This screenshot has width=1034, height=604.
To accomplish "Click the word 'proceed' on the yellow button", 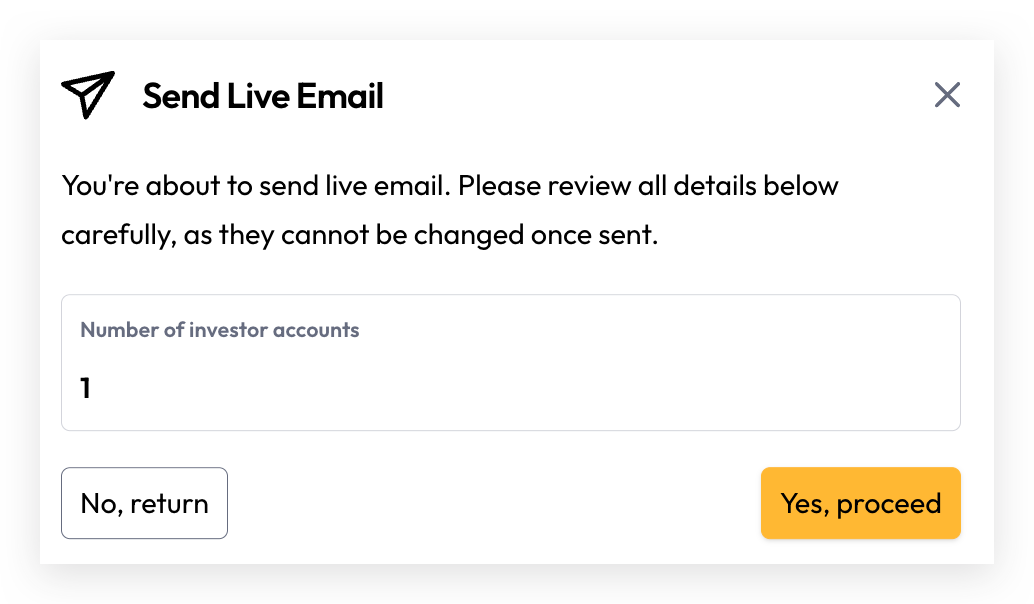I will [x=889, y=505].
